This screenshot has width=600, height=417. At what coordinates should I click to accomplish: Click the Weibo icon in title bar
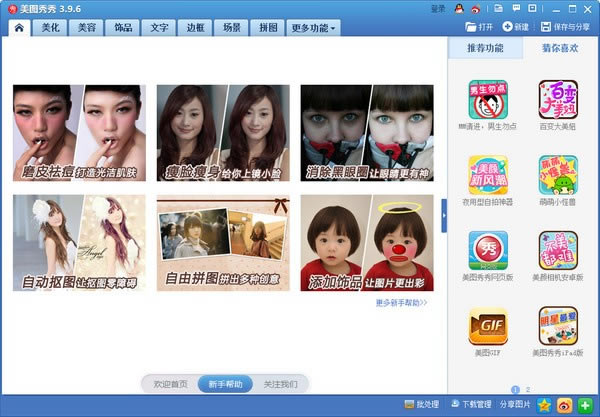click(476, 8)
